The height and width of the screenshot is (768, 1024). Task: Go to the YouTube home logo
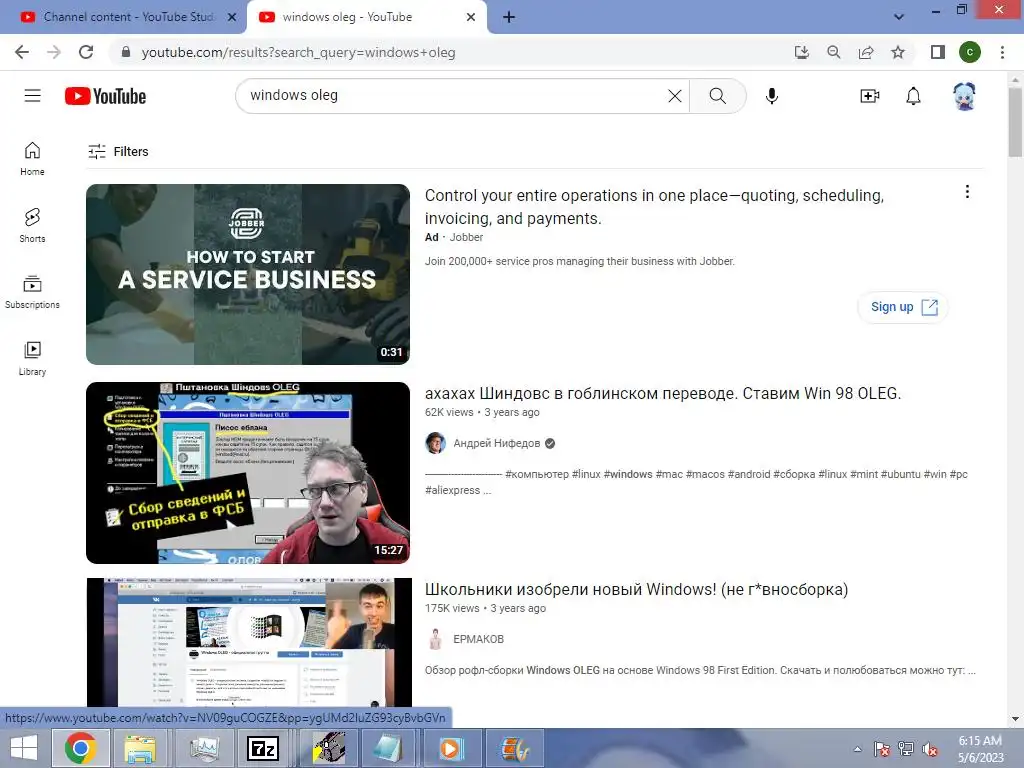tap(105, 96)
